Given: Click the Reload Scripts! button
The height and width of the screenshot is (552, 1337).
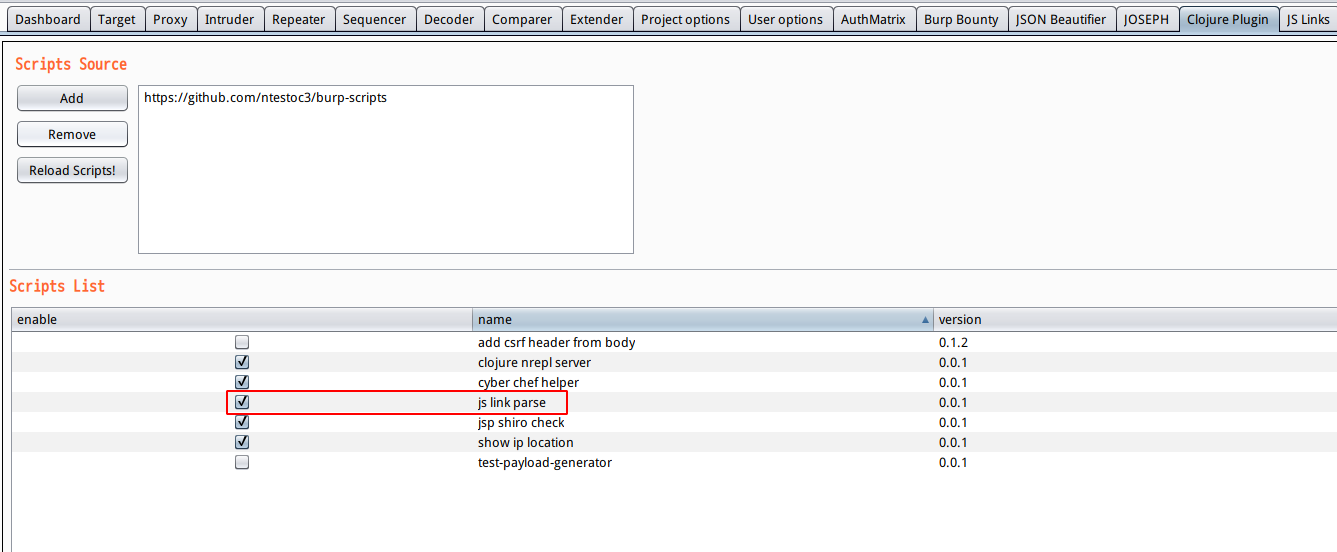Looking at the screenshot, I should click(72, 170).
